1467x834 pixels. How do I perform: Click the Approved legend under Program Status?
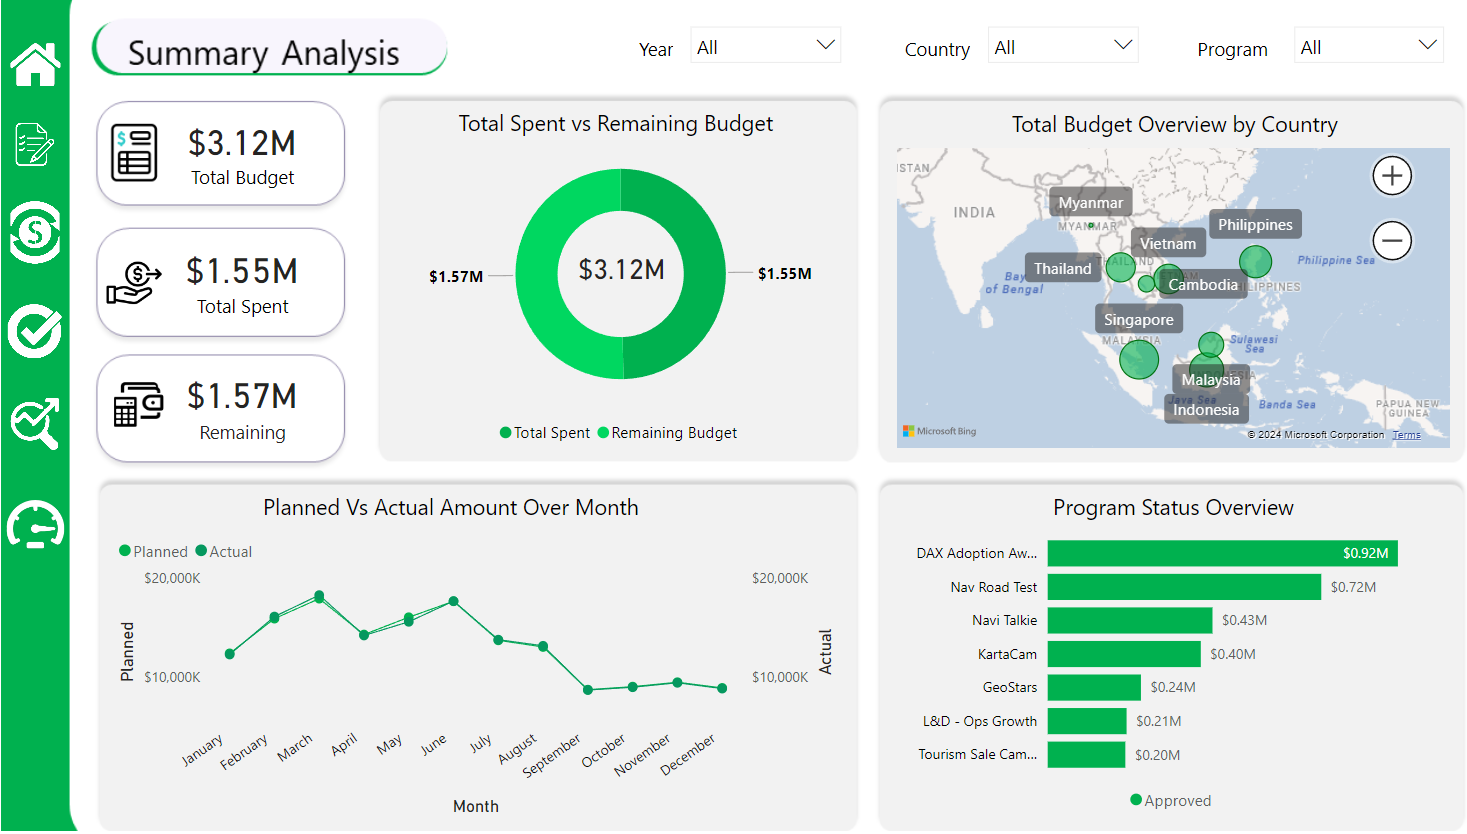click(x=1171, y=800)
